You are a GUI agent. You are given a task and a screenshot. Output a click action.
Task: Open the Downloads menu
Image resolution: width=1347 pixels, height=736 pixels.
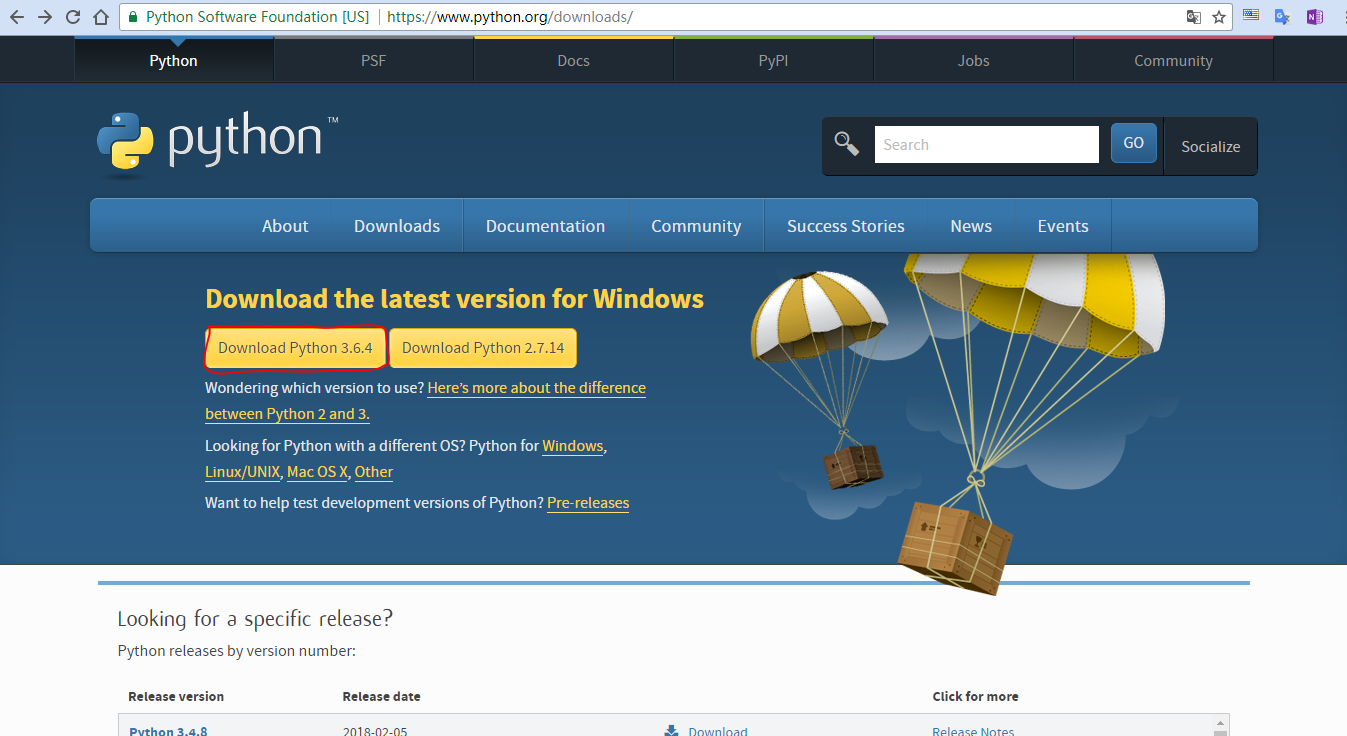pos(397,226)
